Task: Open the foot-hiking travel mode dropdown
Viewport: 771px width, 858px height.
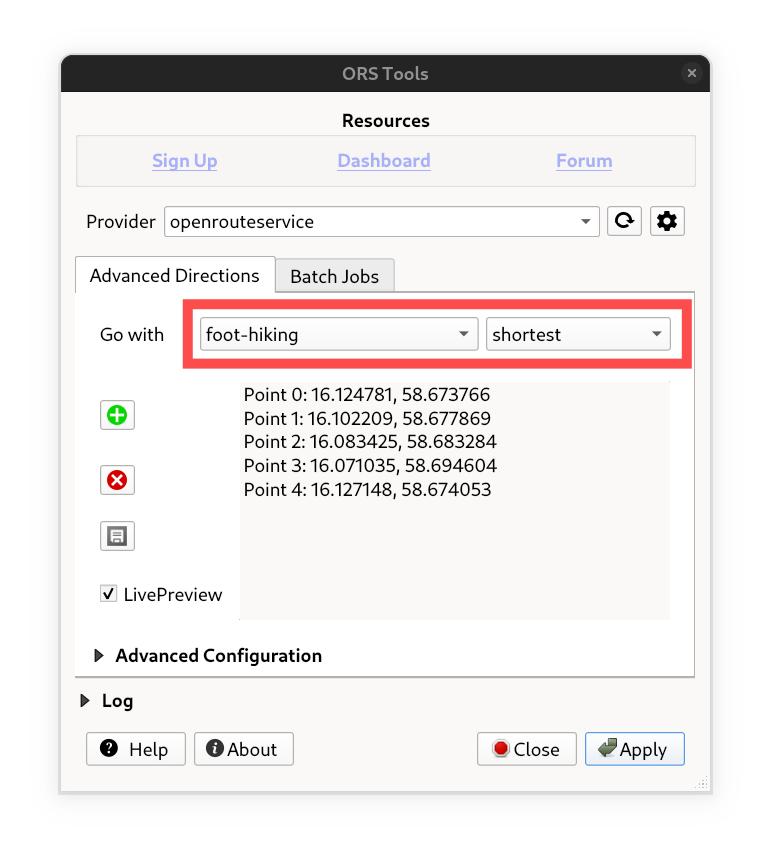Action: (338, 335)
